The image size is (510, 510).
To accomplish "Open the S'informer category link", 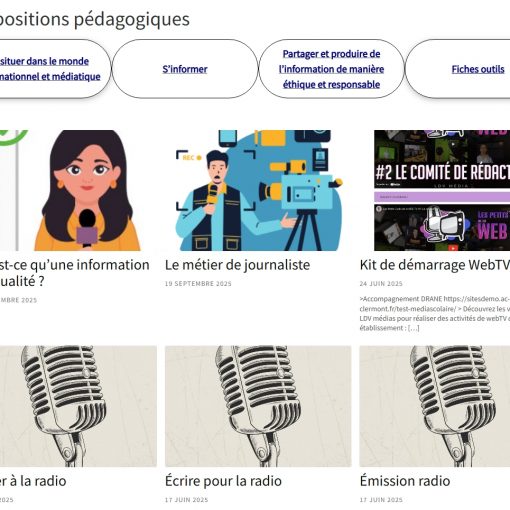I will [x=185, y=69].
